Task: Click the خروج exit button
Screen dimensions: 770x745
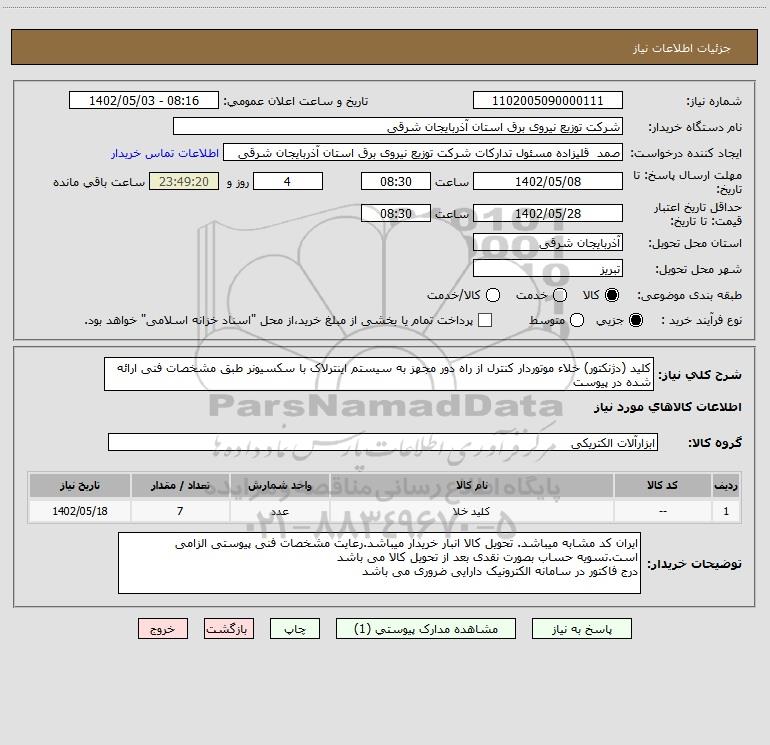Action: [x=163, y=629]
